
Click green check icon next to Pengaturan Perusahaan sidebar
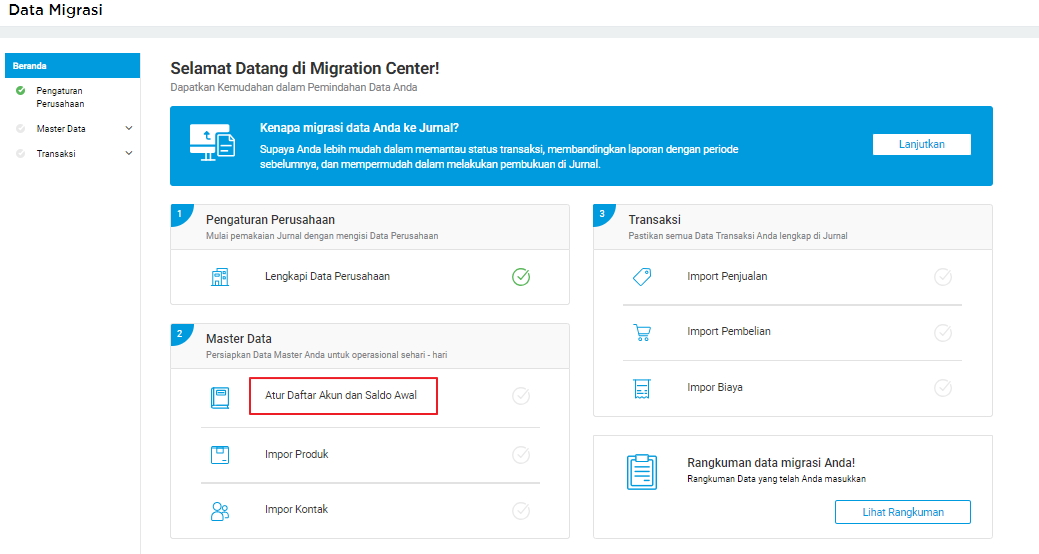pos(21,91)
